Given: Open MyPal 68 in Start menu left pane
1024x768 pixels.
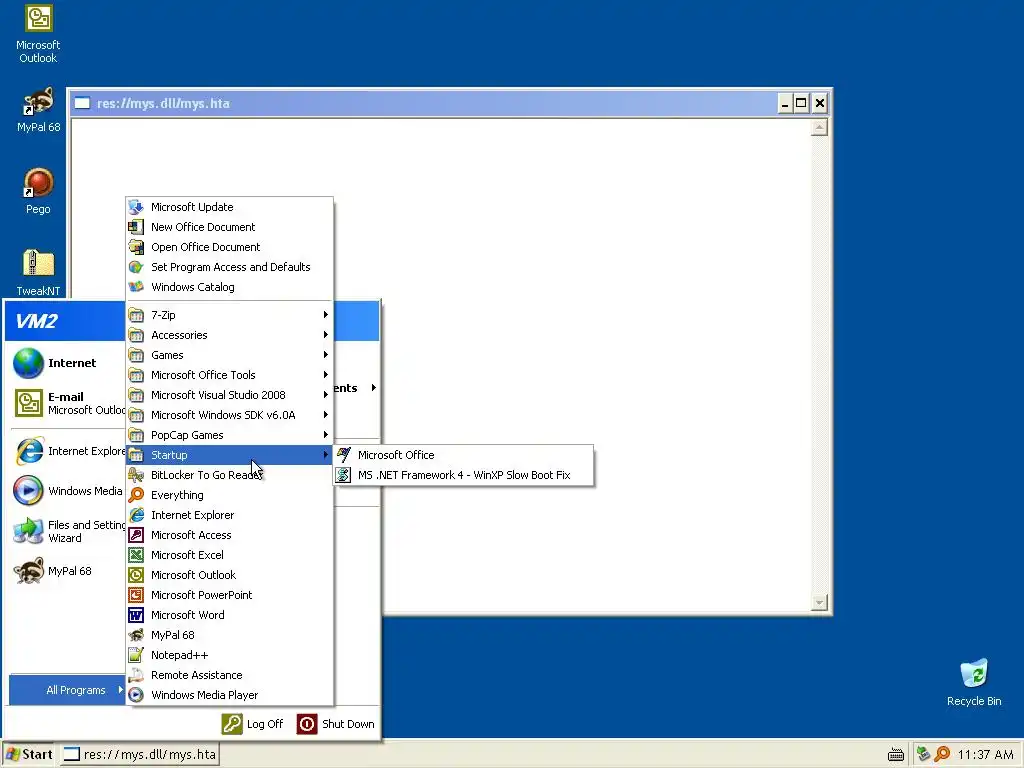Looking at the screenshot, I should [x=67, y=571].
